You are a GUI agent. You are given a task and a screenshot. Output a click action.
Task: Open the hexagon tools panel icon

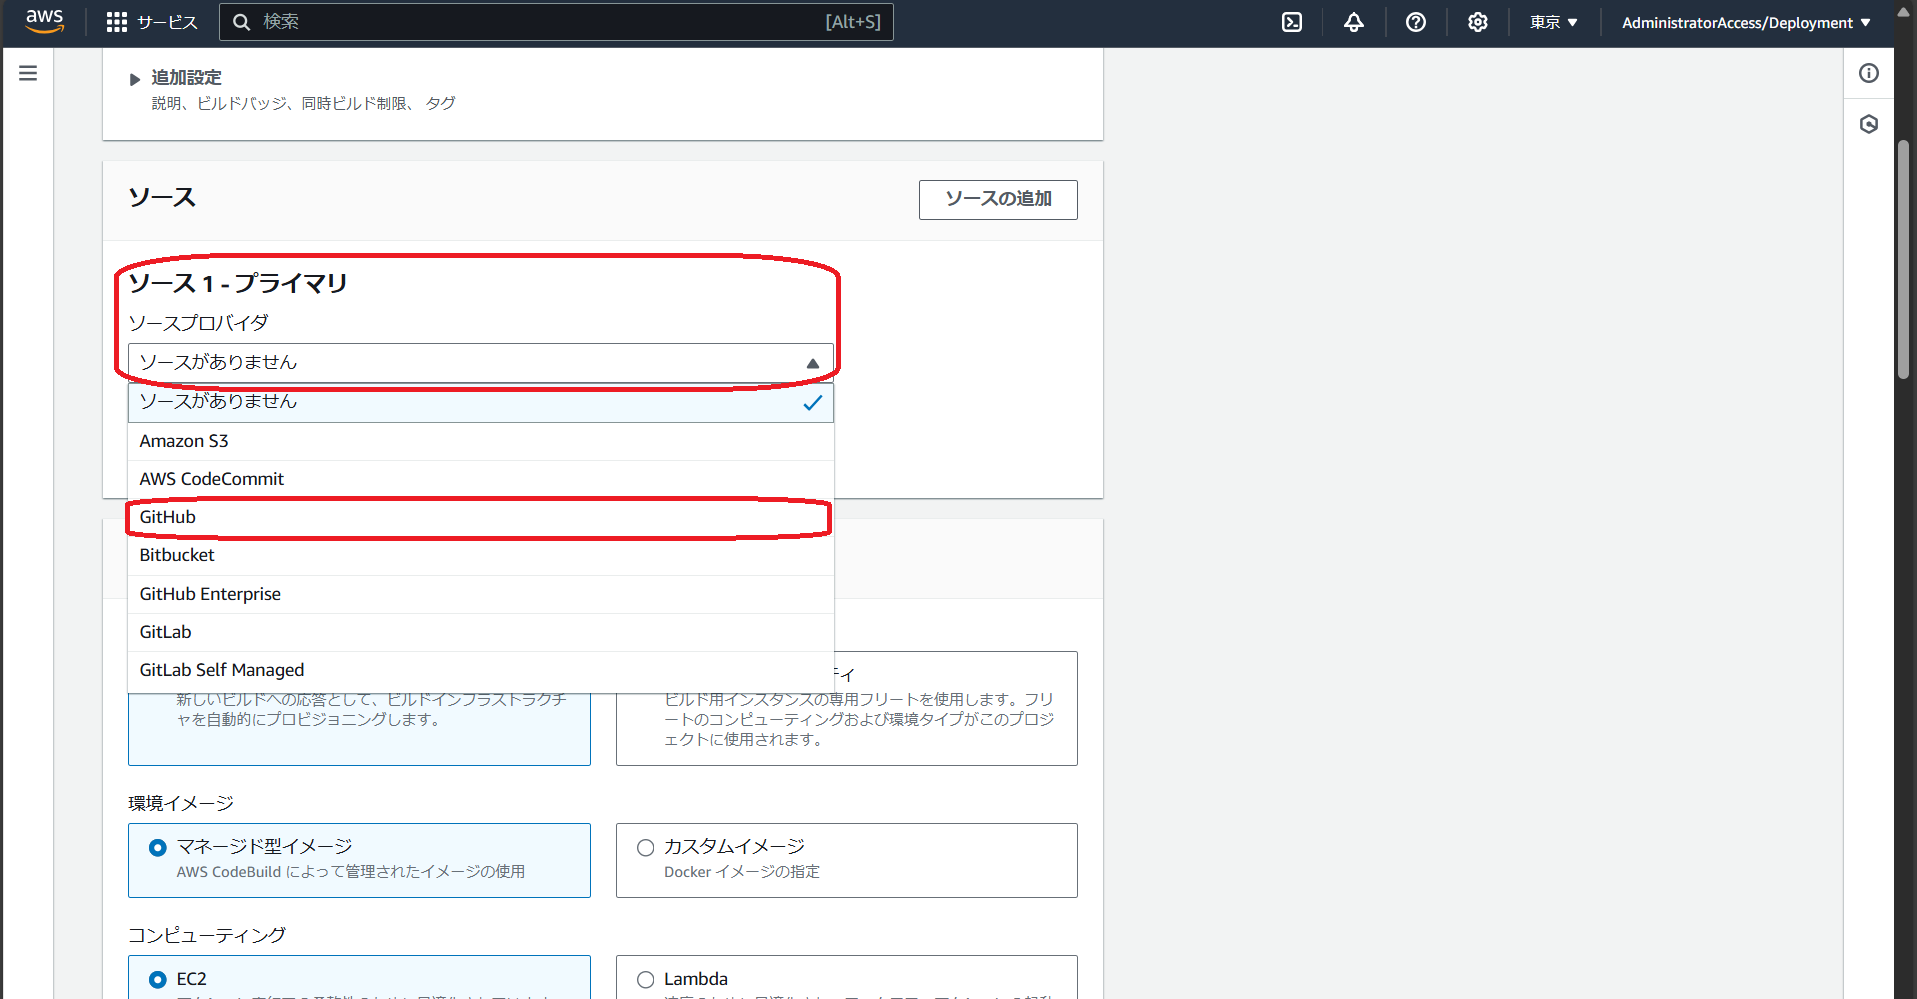[x=1869, y=124]
